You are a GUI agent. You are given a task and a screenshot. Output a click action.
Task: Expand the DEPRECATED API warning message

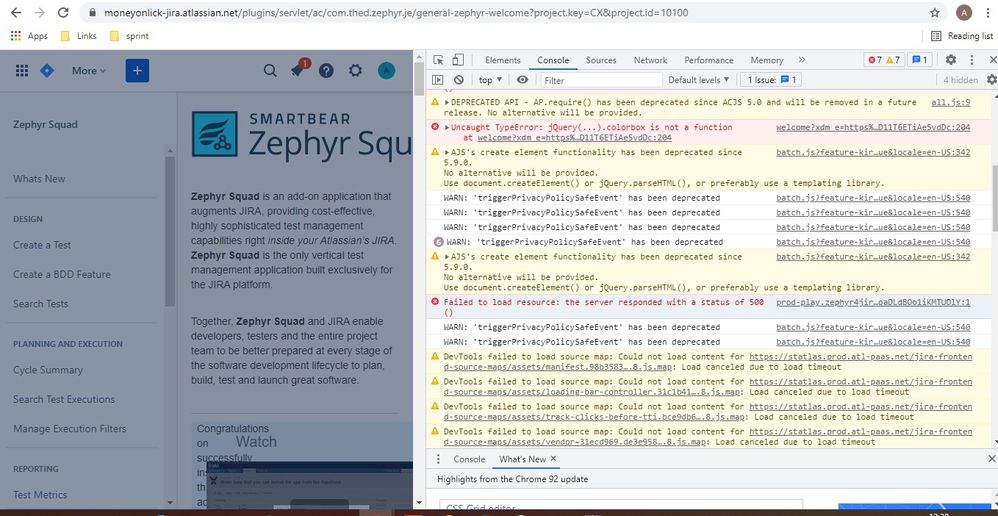447,102
